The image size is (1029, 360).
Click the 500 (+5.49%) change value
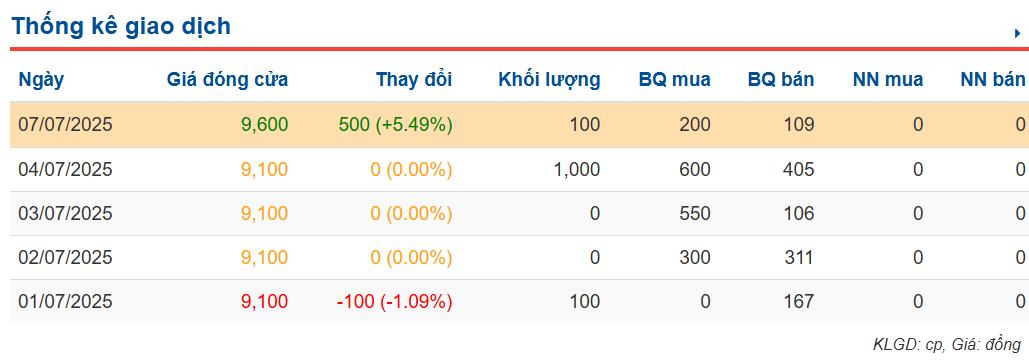[393, 125]
